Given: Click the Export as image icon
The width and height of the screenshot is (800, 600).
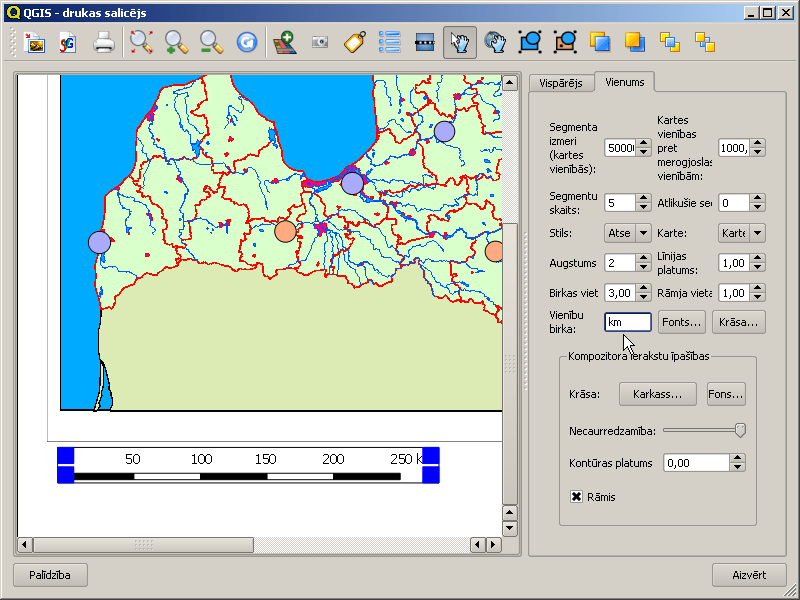Looking at the screenshot, I should tap(35, 43).
